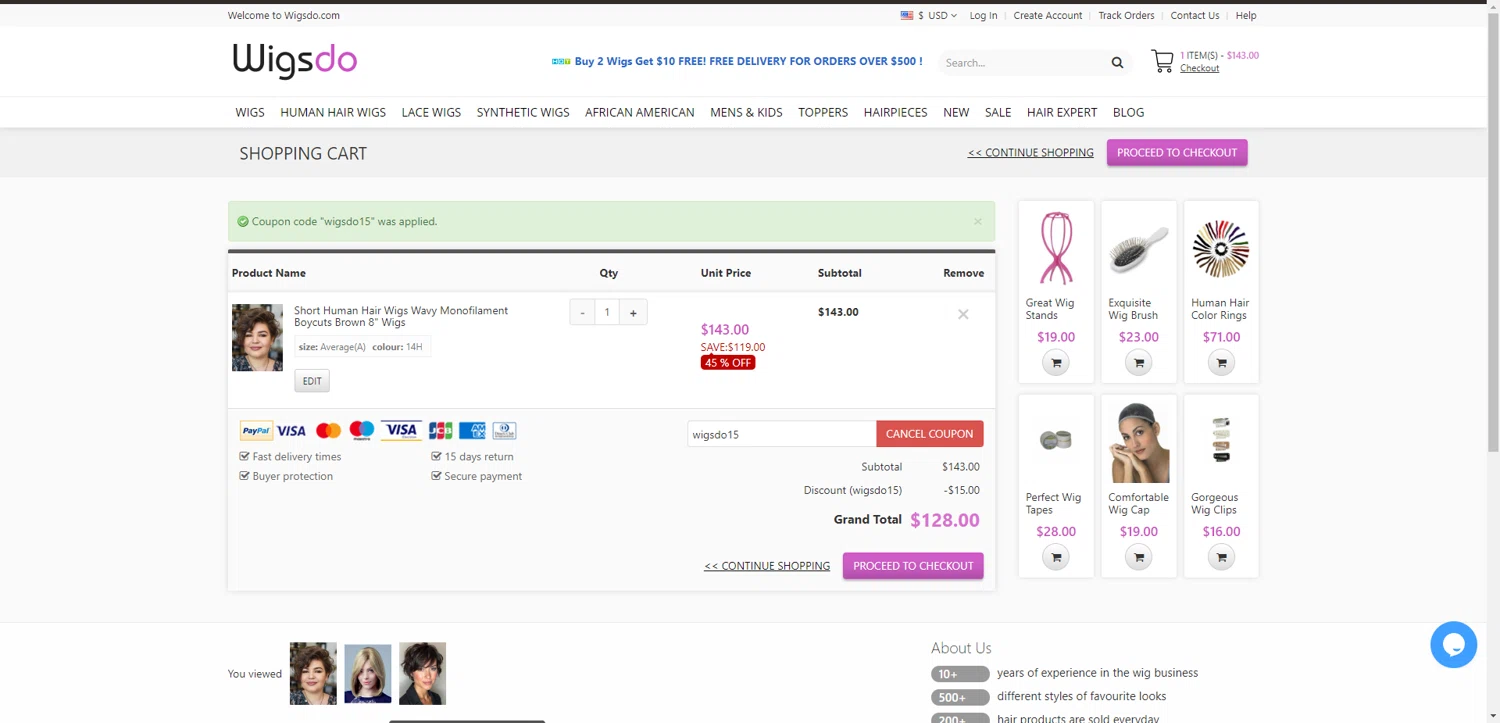1500x723 pixels.
Task: Focus the coupon code field
Action: pyautogui.click(x=782, y=434)
